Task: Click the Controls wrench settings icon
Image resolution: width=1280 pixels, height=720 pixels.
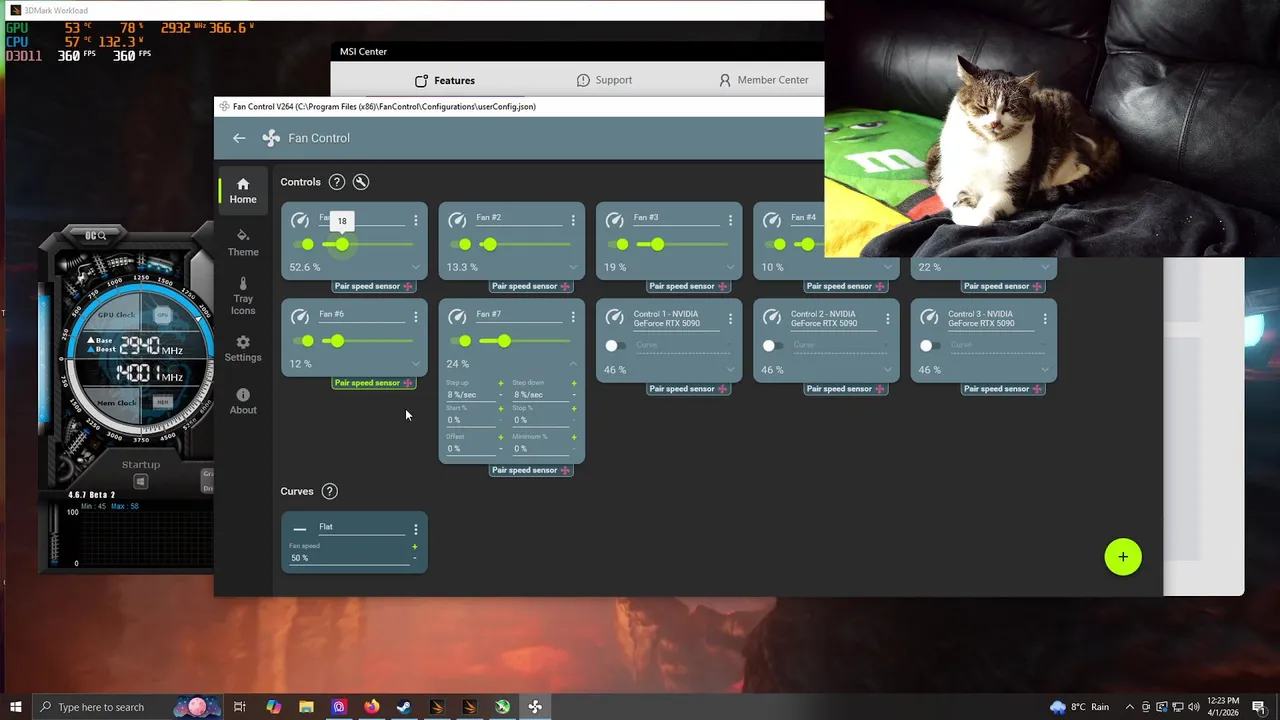Action: click(x=361, y=182)
